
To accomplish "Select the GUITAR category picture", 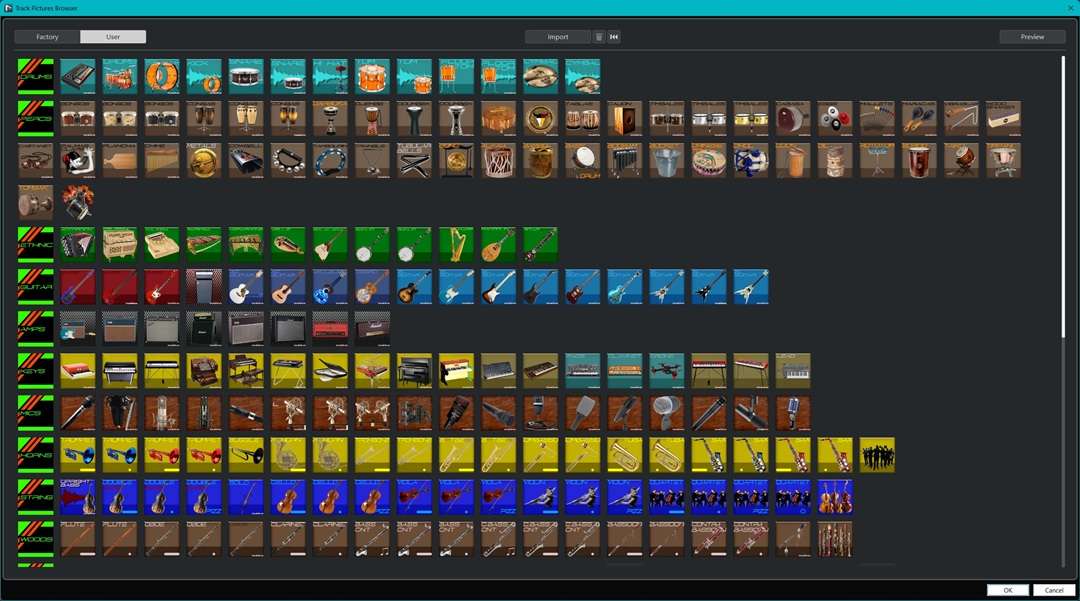I will click(36, 286).
